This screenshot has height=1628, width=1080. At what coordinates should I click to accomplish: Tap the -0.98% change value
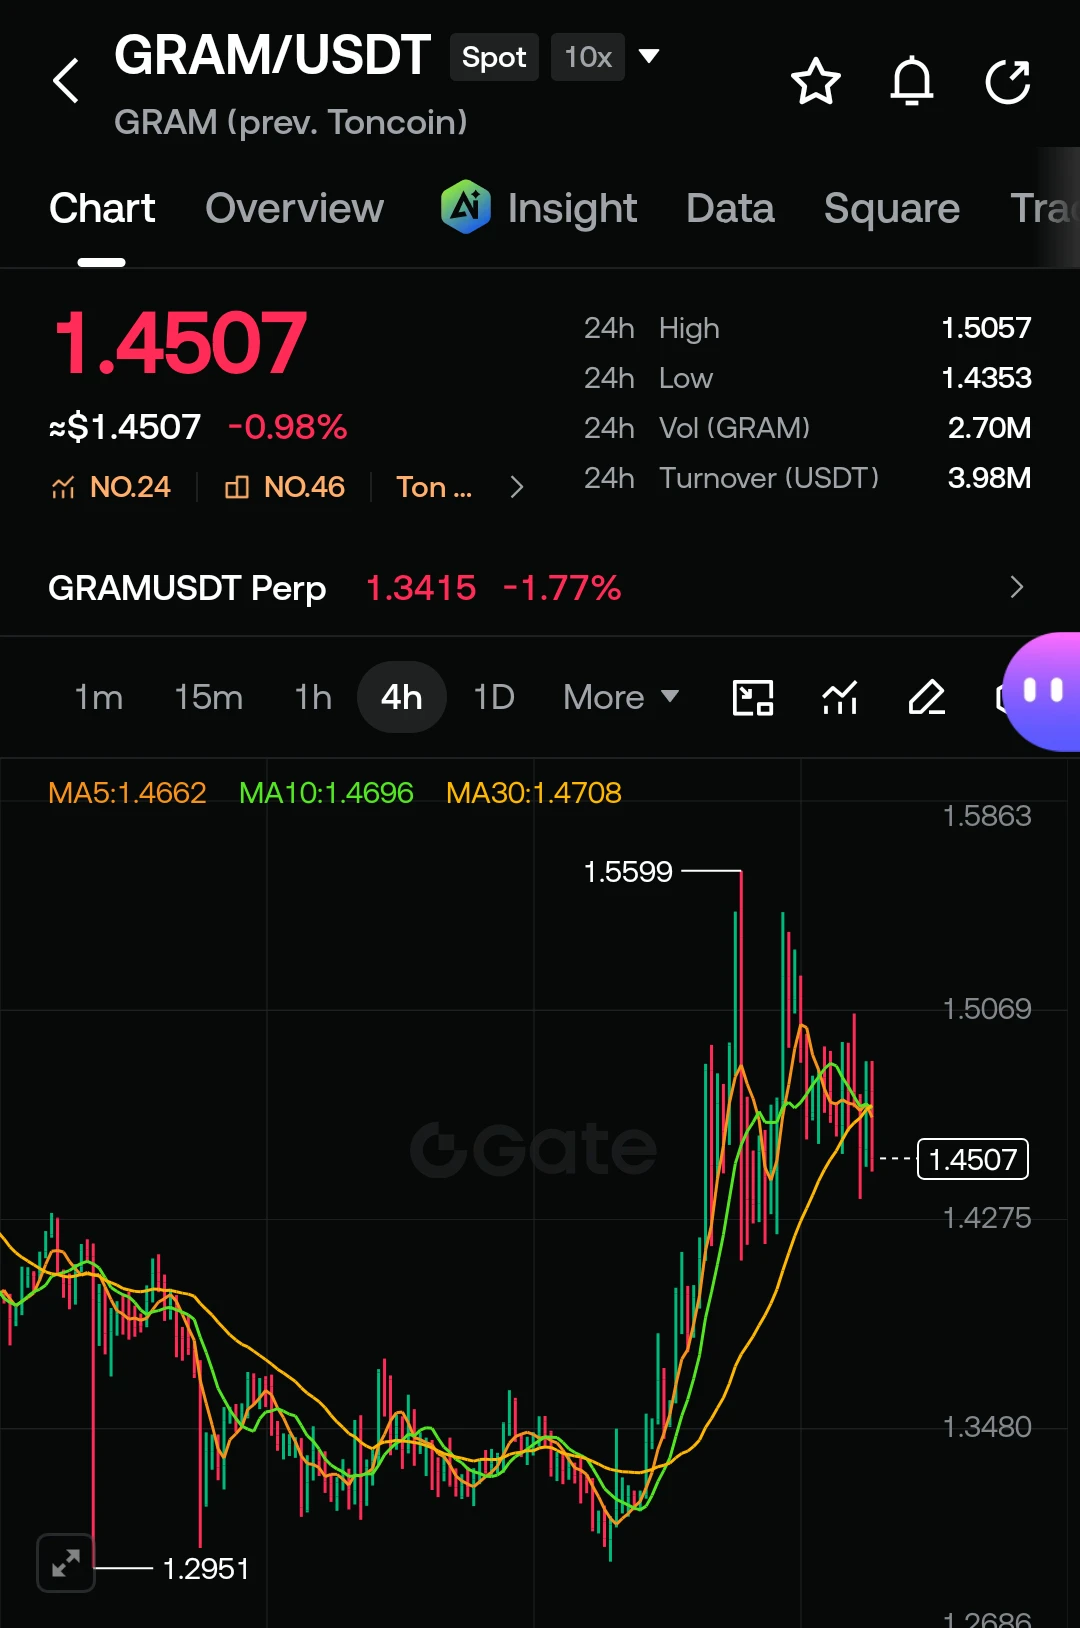(x=287, y=427)
